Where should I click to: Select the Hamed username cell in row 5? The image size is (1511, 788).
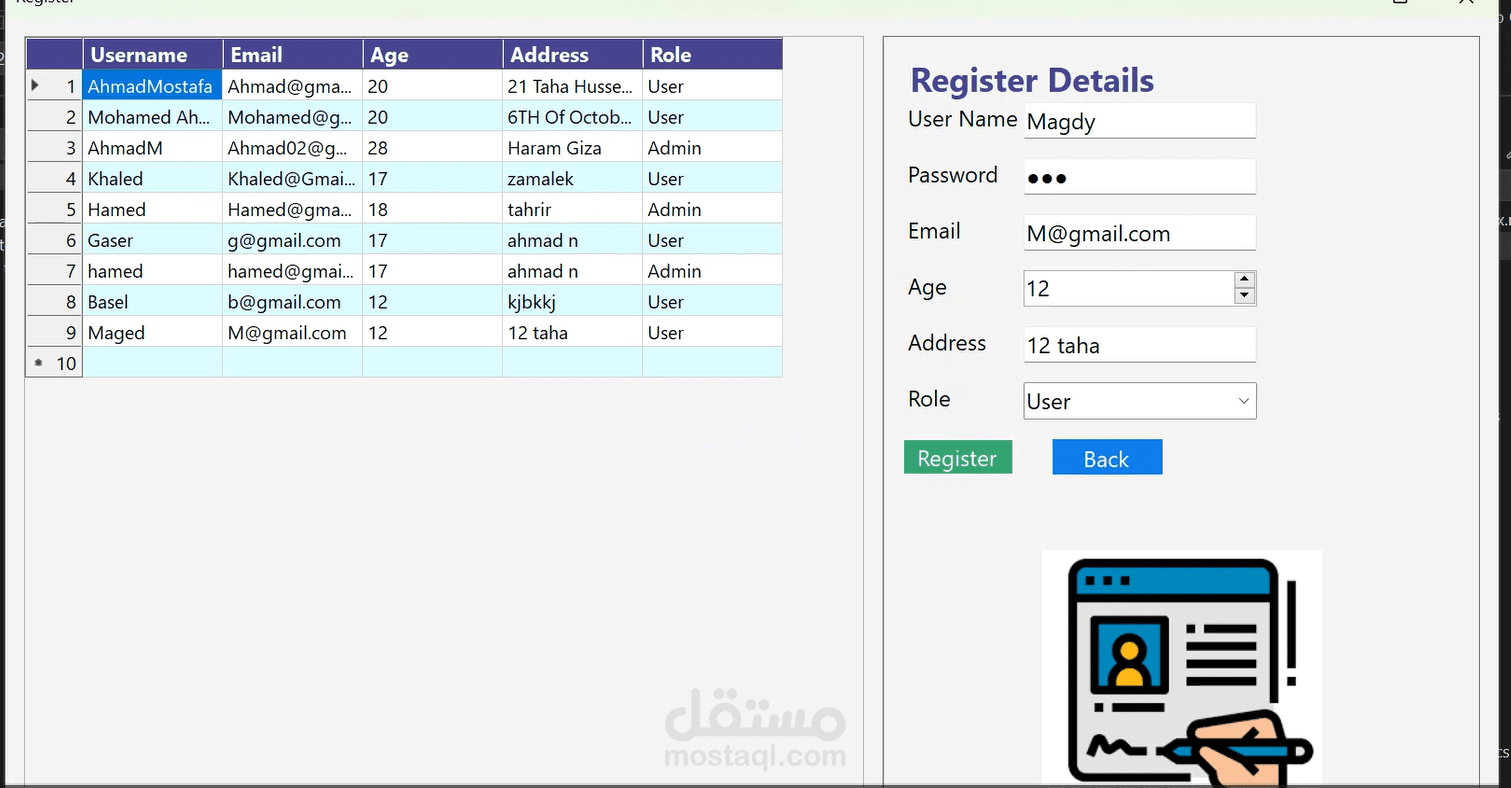coord(153,210)
